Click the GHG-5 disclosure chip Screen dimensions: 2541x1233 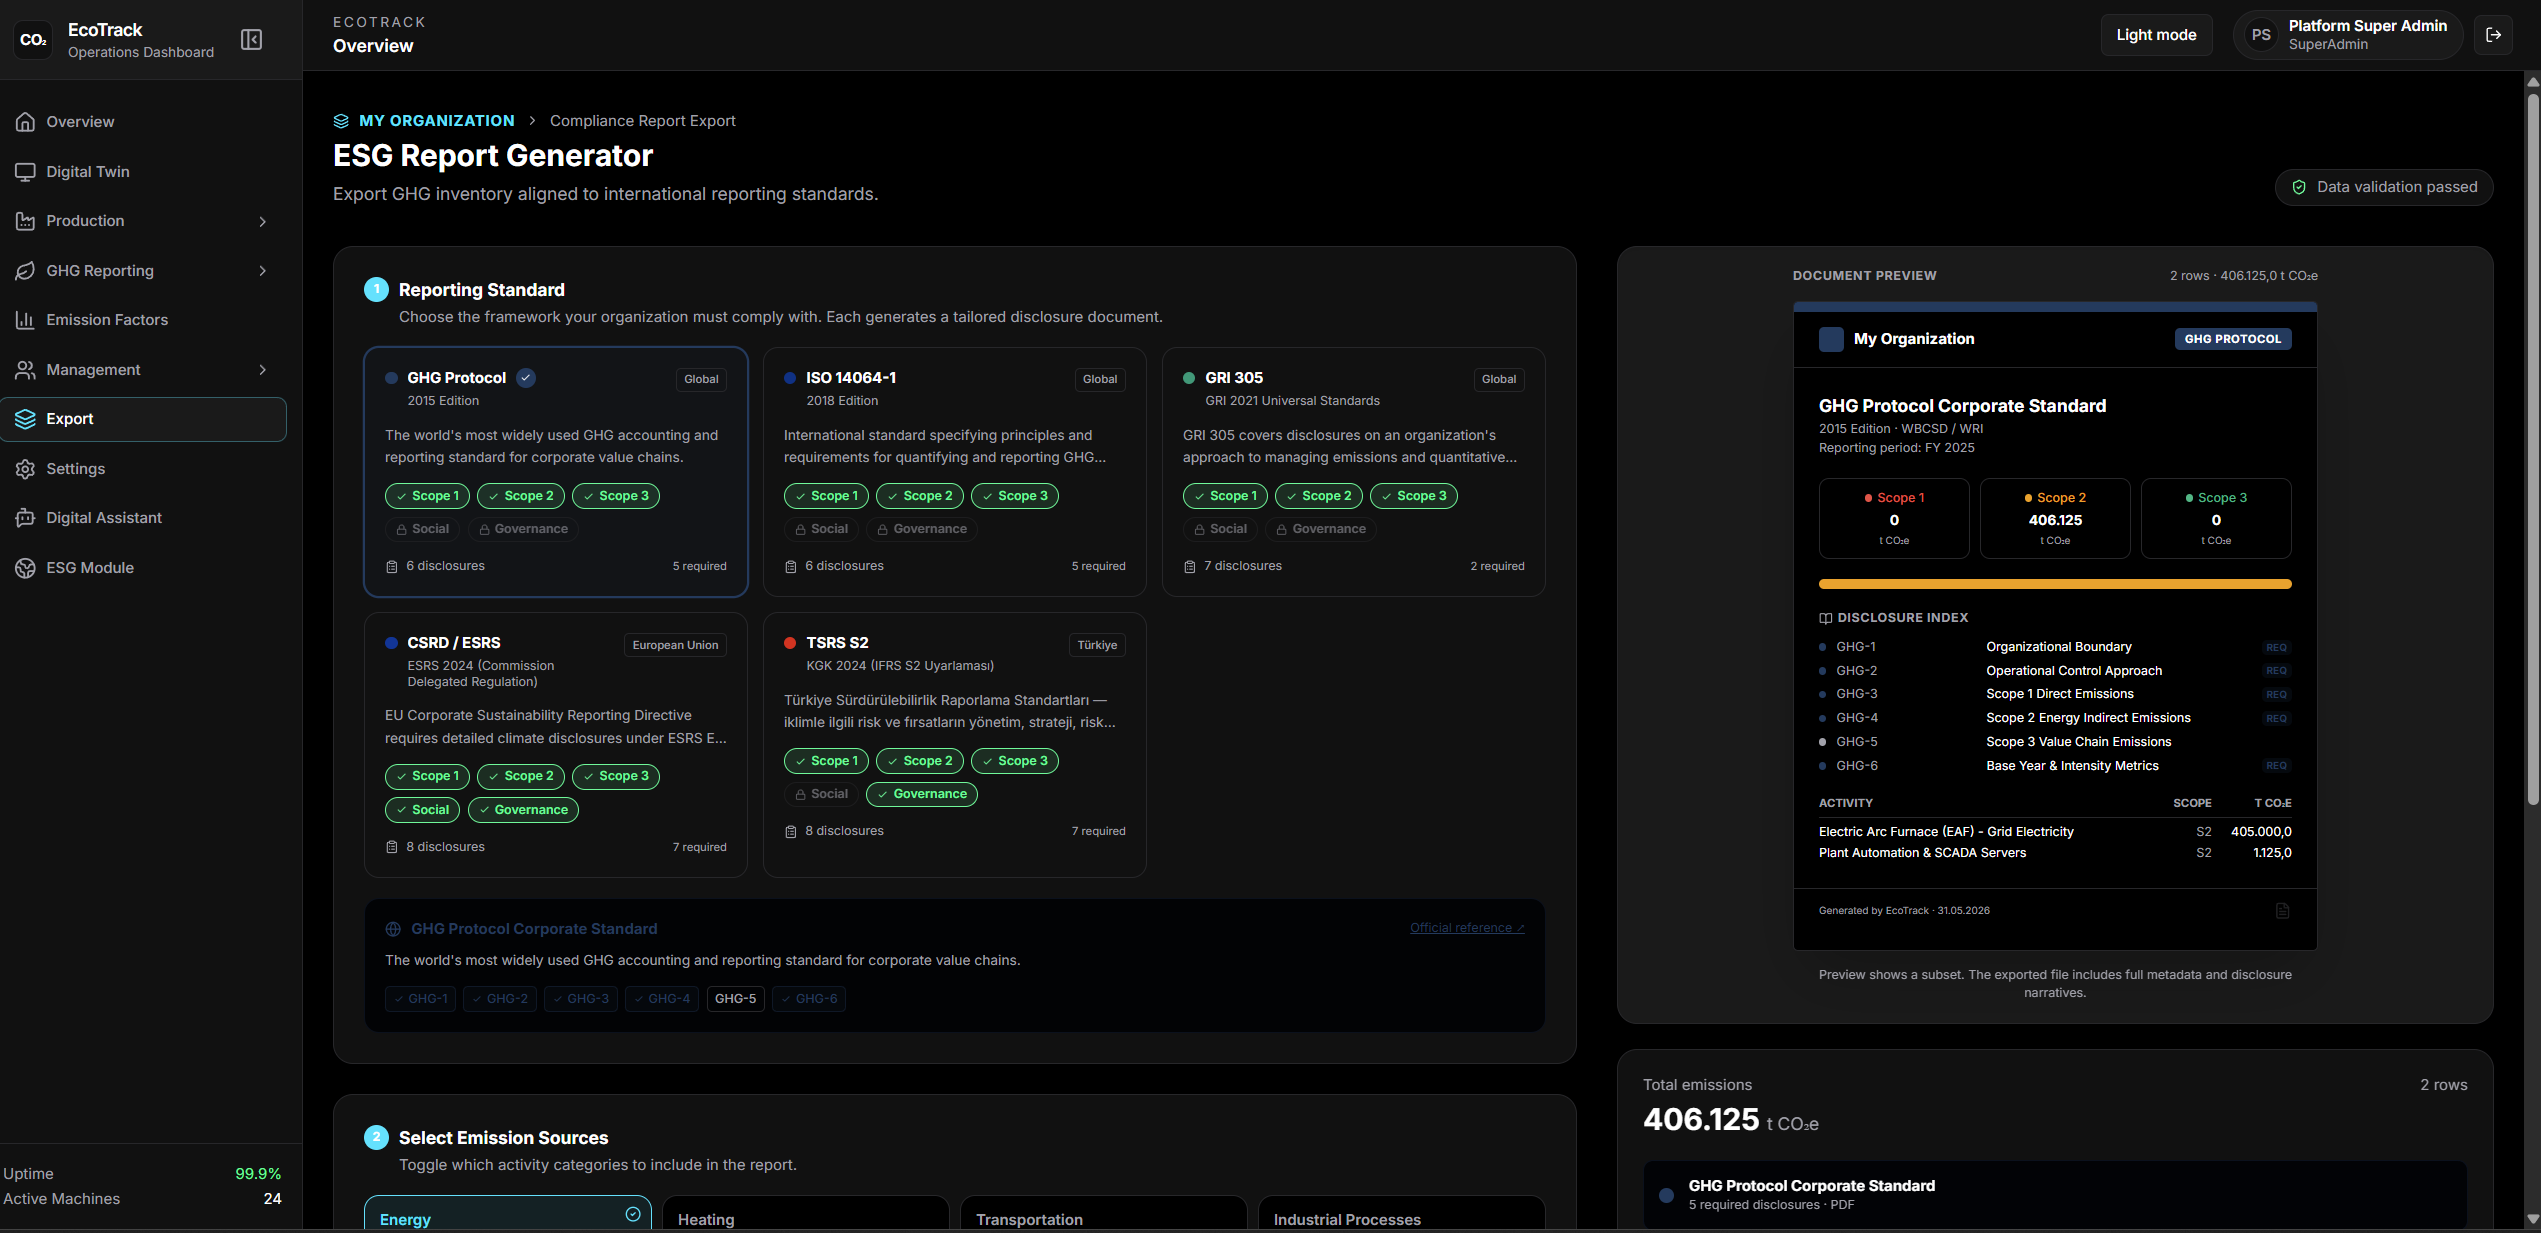735,999
